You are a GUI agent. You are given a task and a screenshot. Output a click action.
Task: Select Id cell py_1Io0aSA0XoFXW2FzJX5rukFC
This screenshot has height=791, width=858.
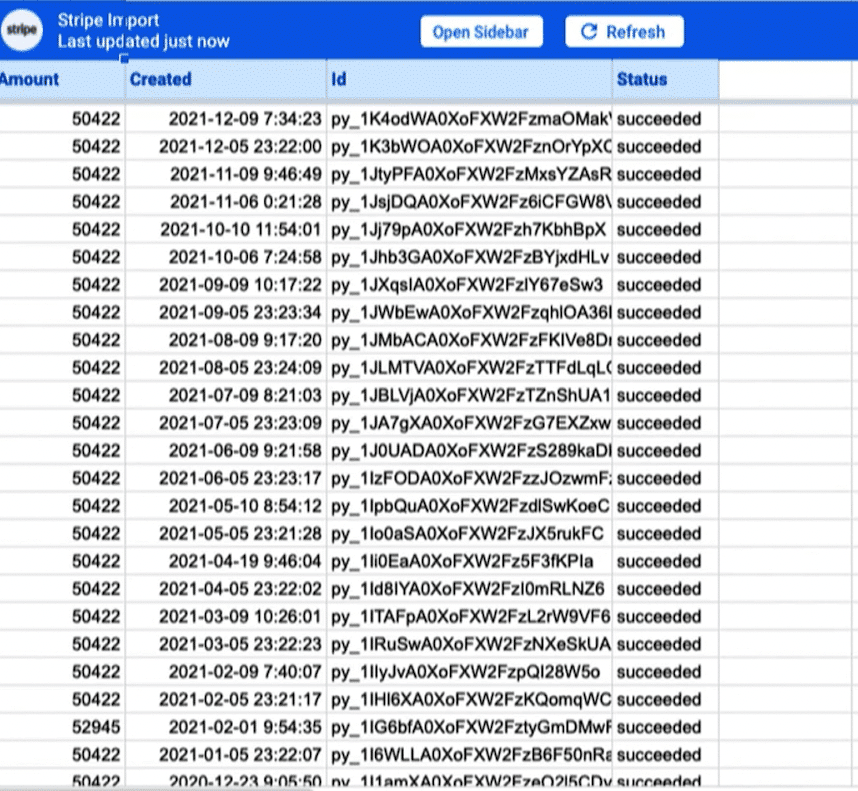469,533
